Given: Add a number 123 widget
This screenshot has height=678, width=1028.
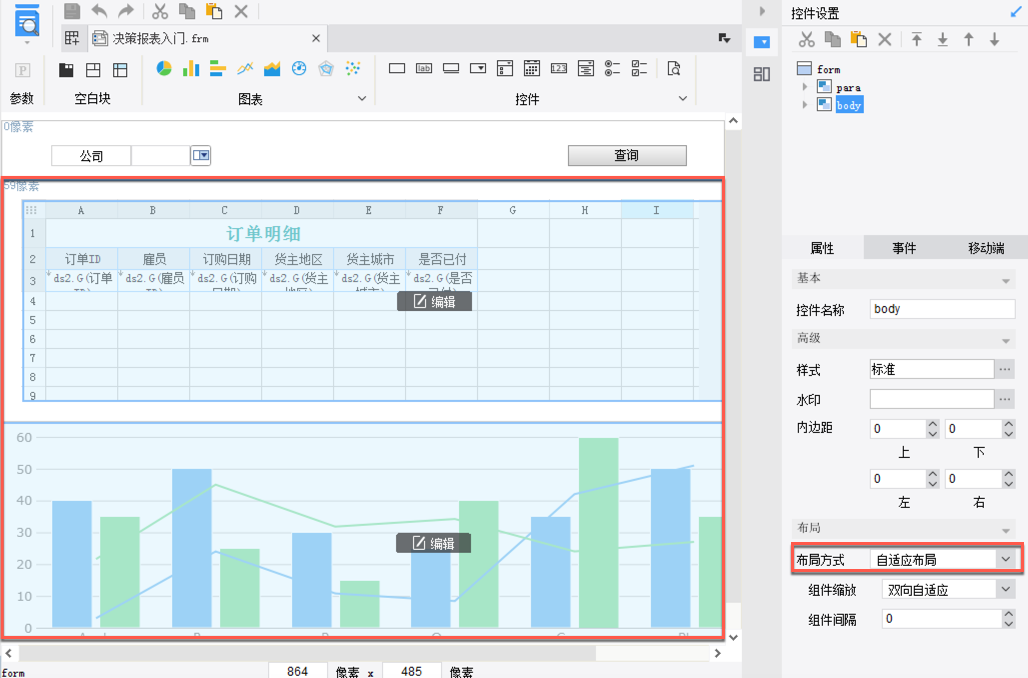Looking at the screenshot, I should (559, 68).
